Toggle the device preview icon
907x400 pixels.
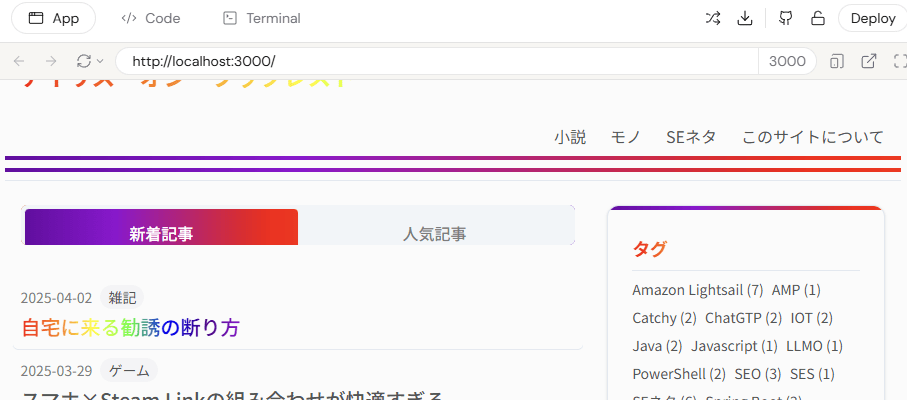[x=836, y=61]
